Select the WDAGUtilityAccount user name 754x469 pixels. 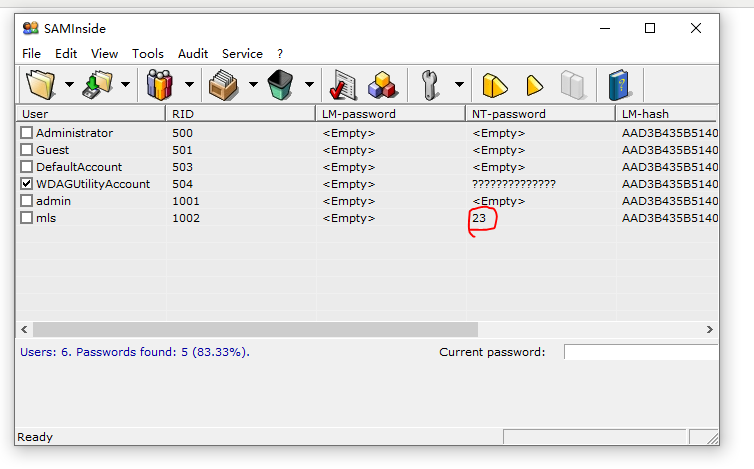(x=93, y=184)
